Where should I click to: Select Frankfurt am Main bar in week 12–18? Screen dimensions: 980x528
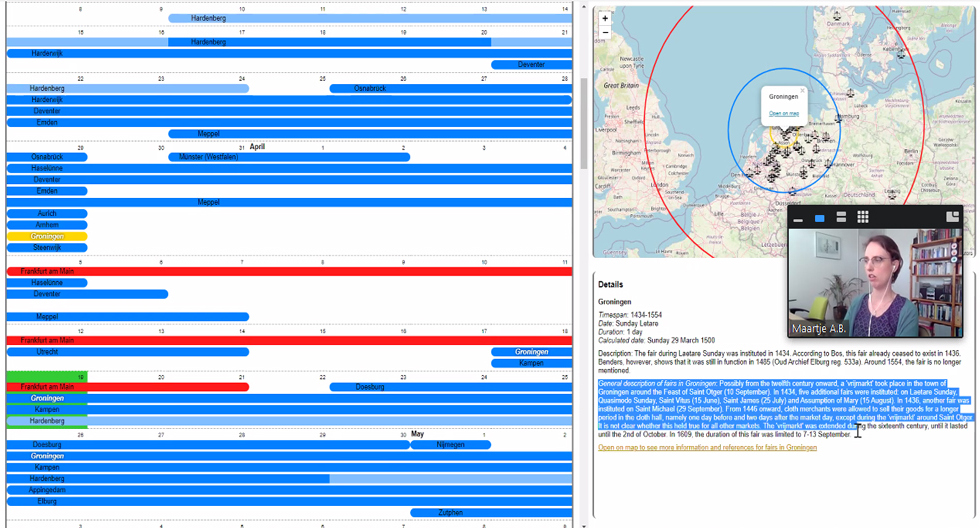tap(289, 341)
